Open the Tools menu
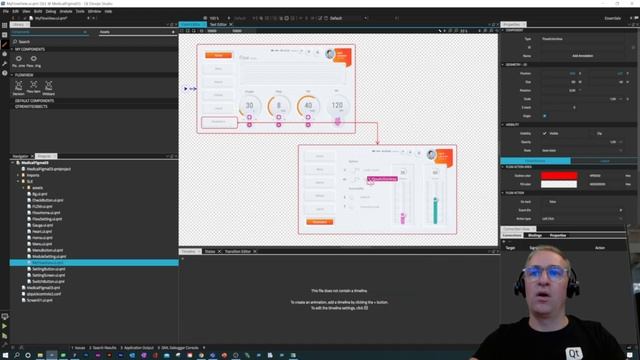This screenshot has width=640, height=360. tap(80, 11)
